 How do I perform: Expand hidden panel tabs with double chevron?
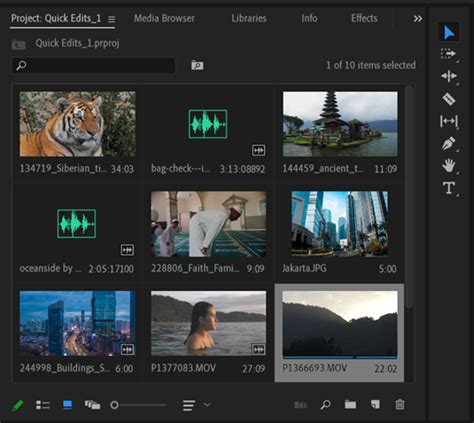pyautogui.click(x=418, y=19)
